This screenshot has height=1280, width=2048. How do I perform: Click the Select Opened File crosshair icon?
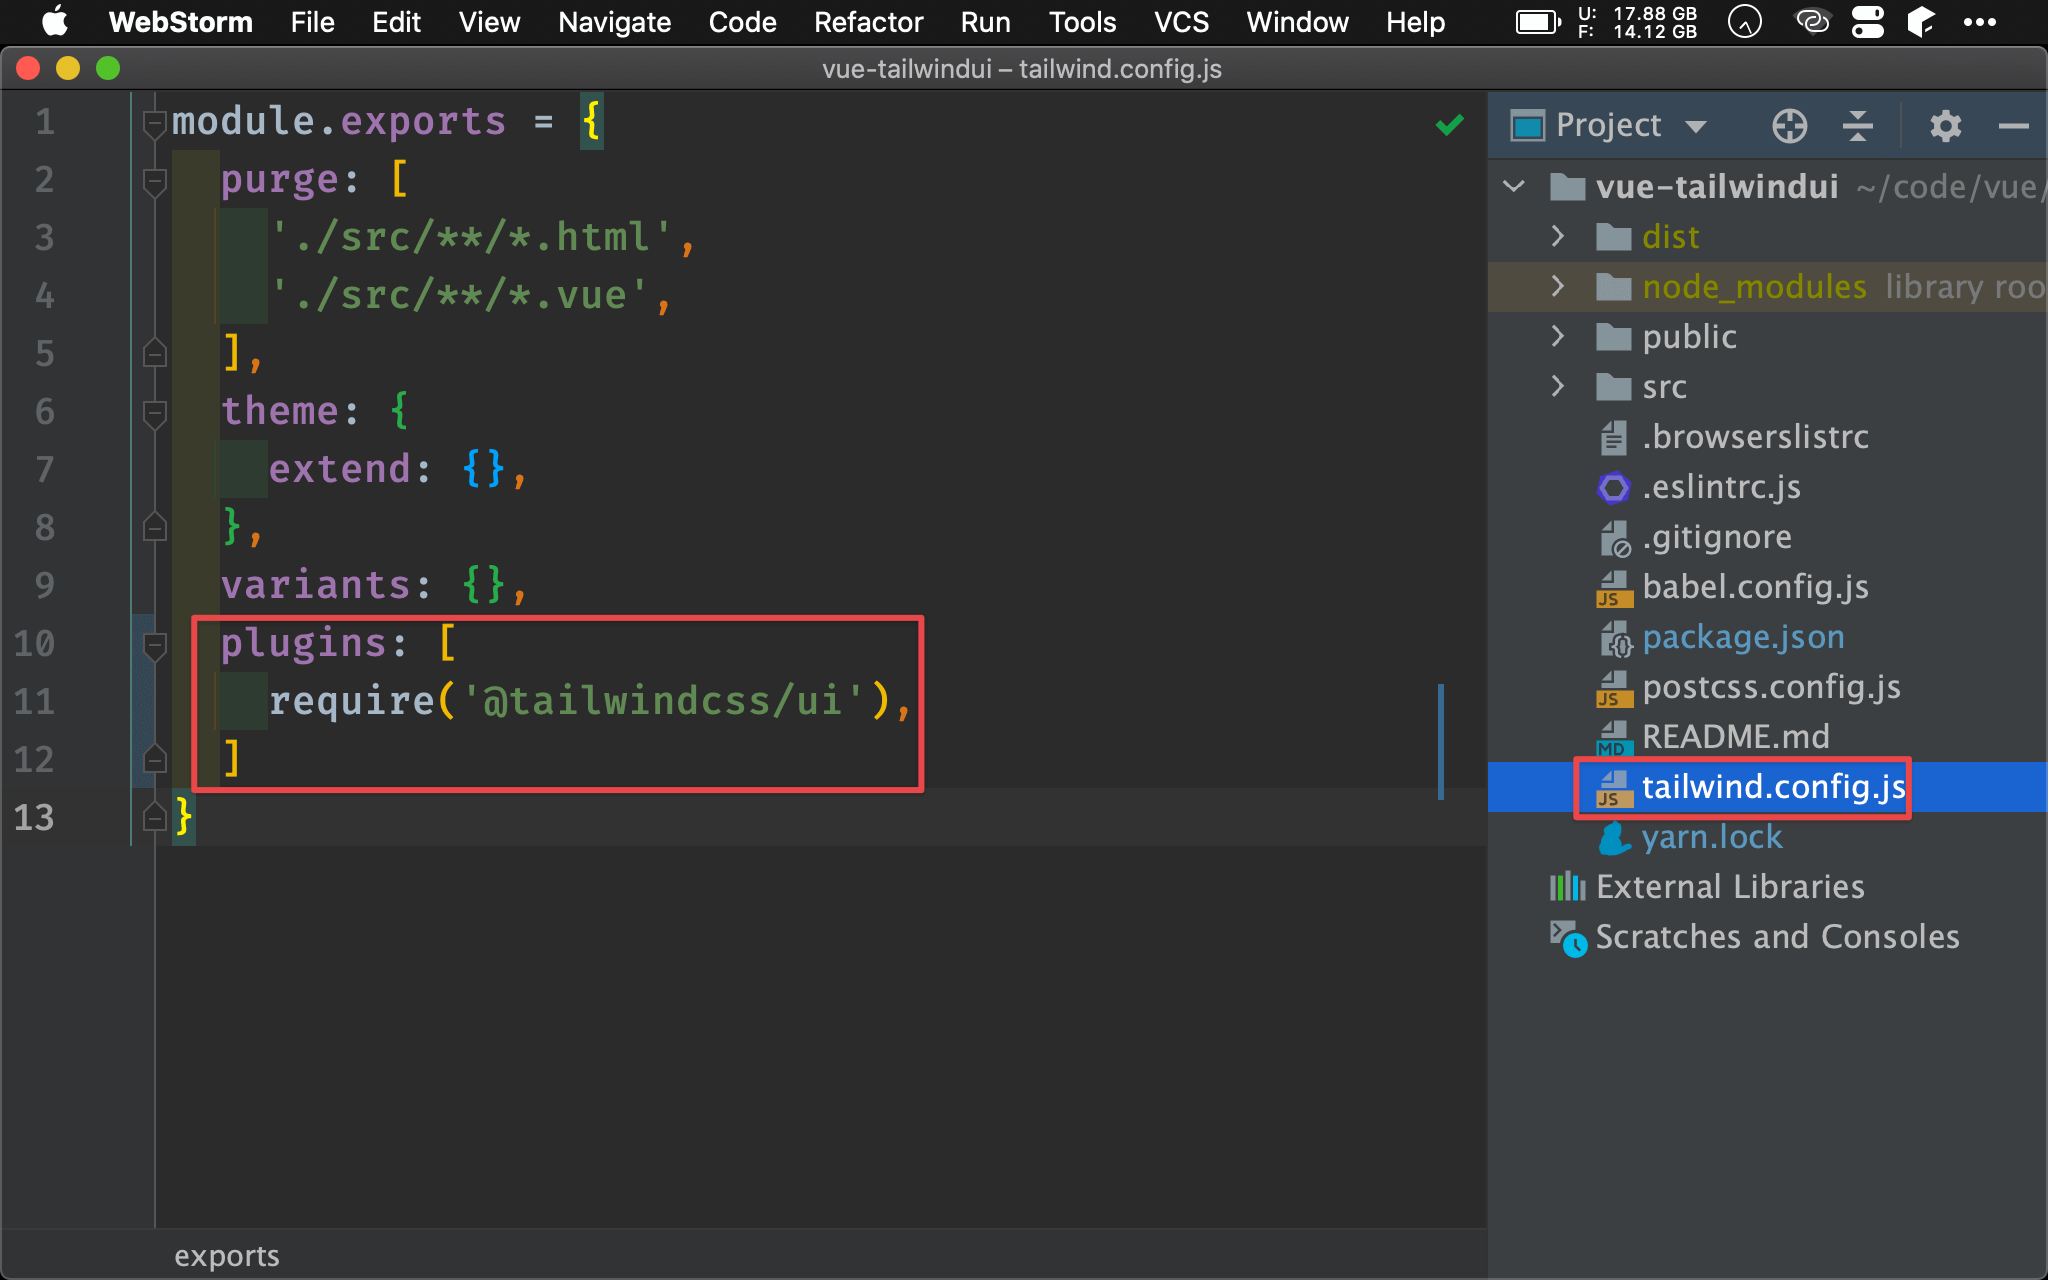point(1789,126)
